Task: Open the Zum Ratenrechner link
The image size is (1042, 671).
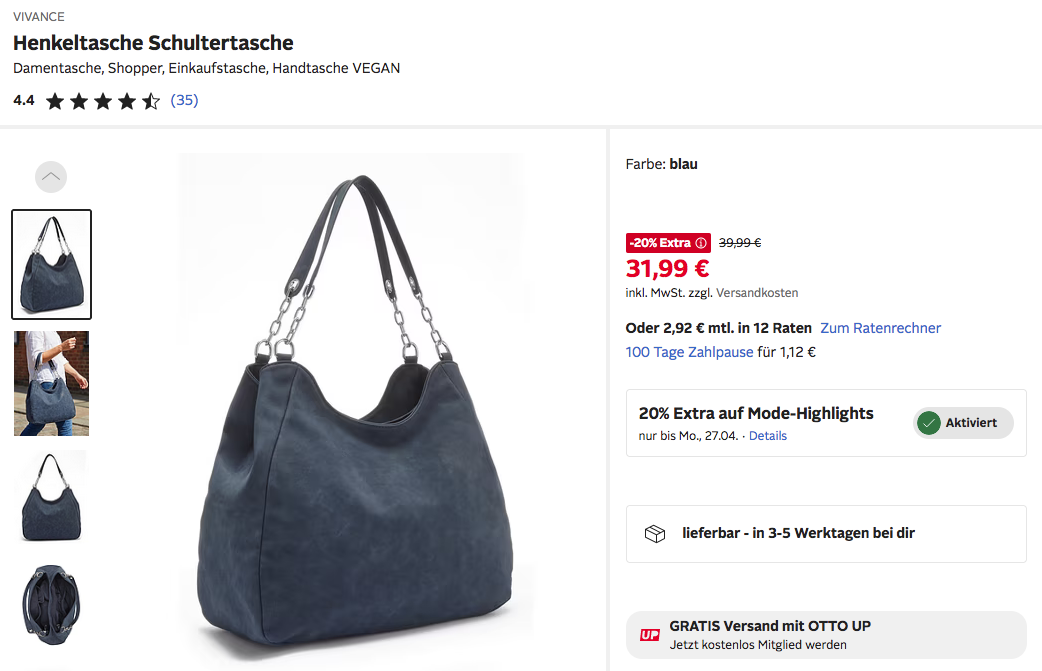Action: 880,328
